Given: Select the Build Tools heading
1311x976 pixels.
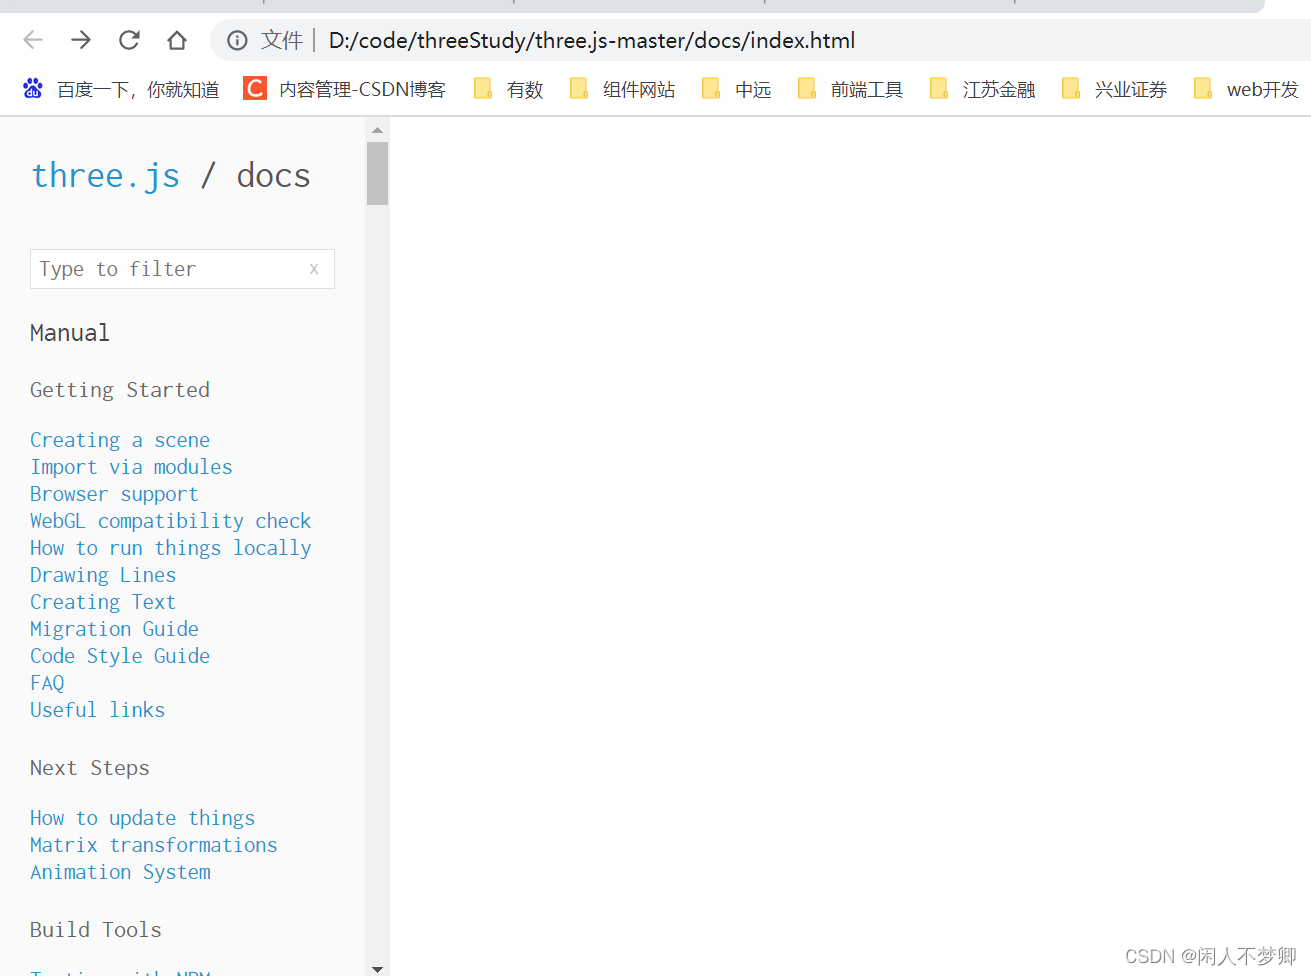Looking at the screenshot, I should click(x=96, y=930).
